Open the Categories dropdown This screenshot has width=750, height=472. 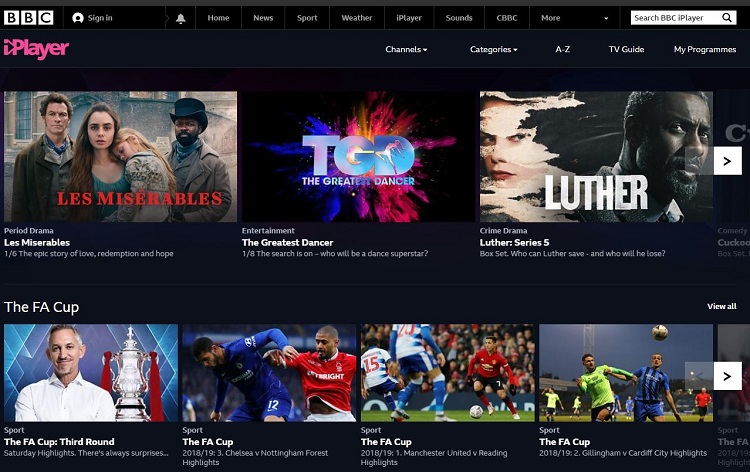(x=494, y=49)
